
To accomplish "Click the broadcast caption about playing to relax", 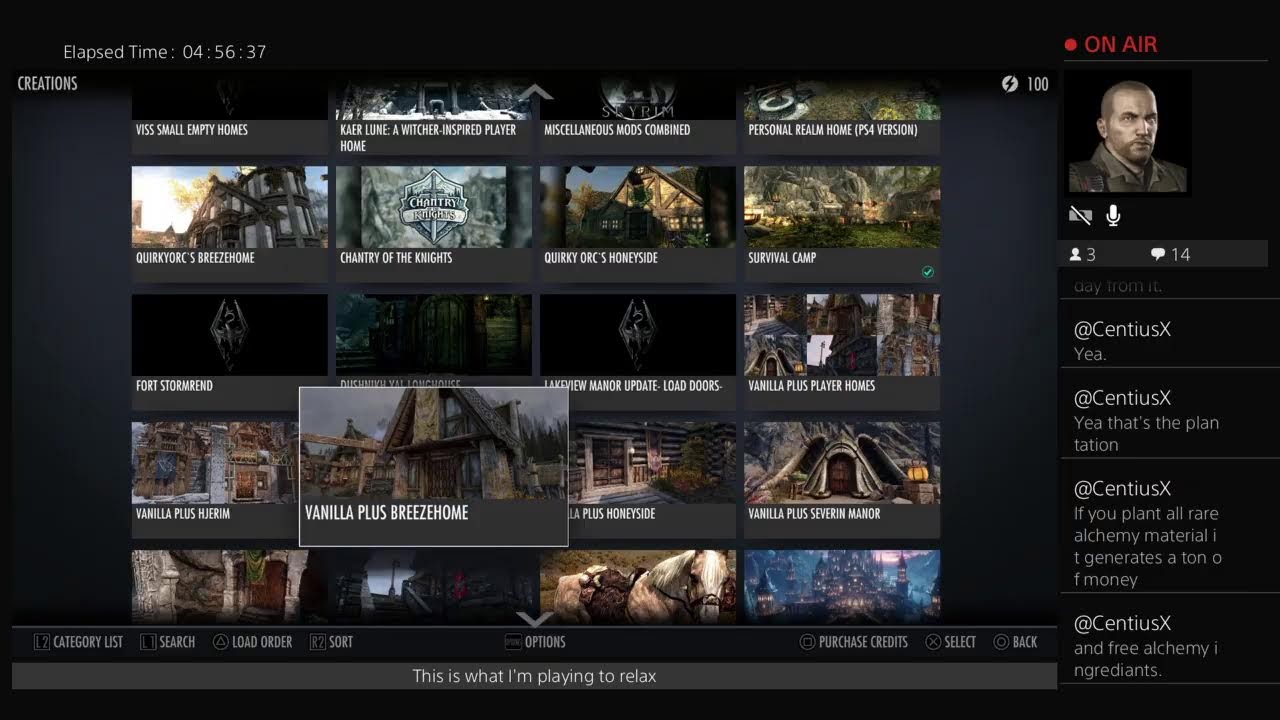I will tap(535, 676).
